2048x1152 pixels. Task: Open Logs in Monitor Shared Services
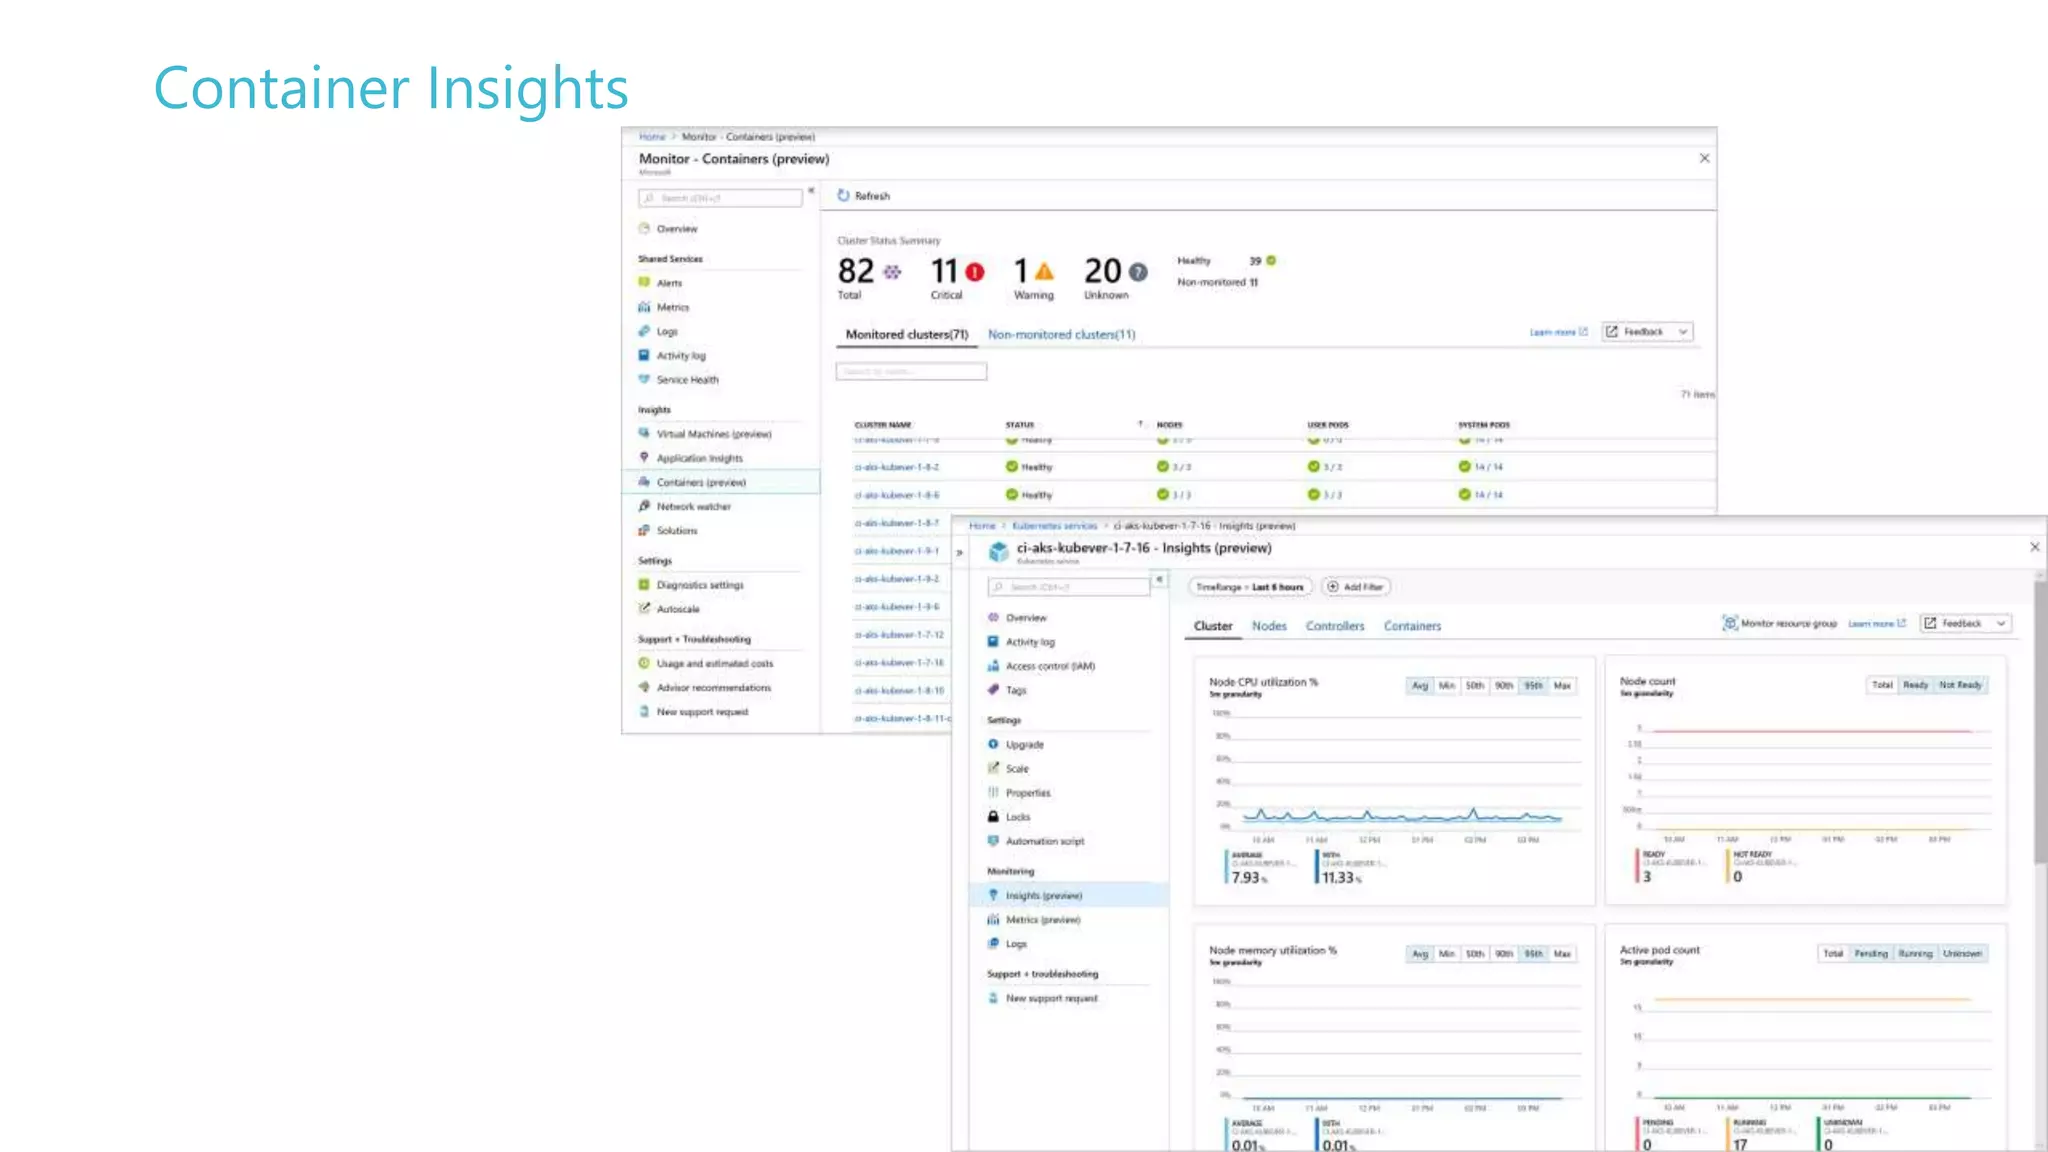[666, 331]
